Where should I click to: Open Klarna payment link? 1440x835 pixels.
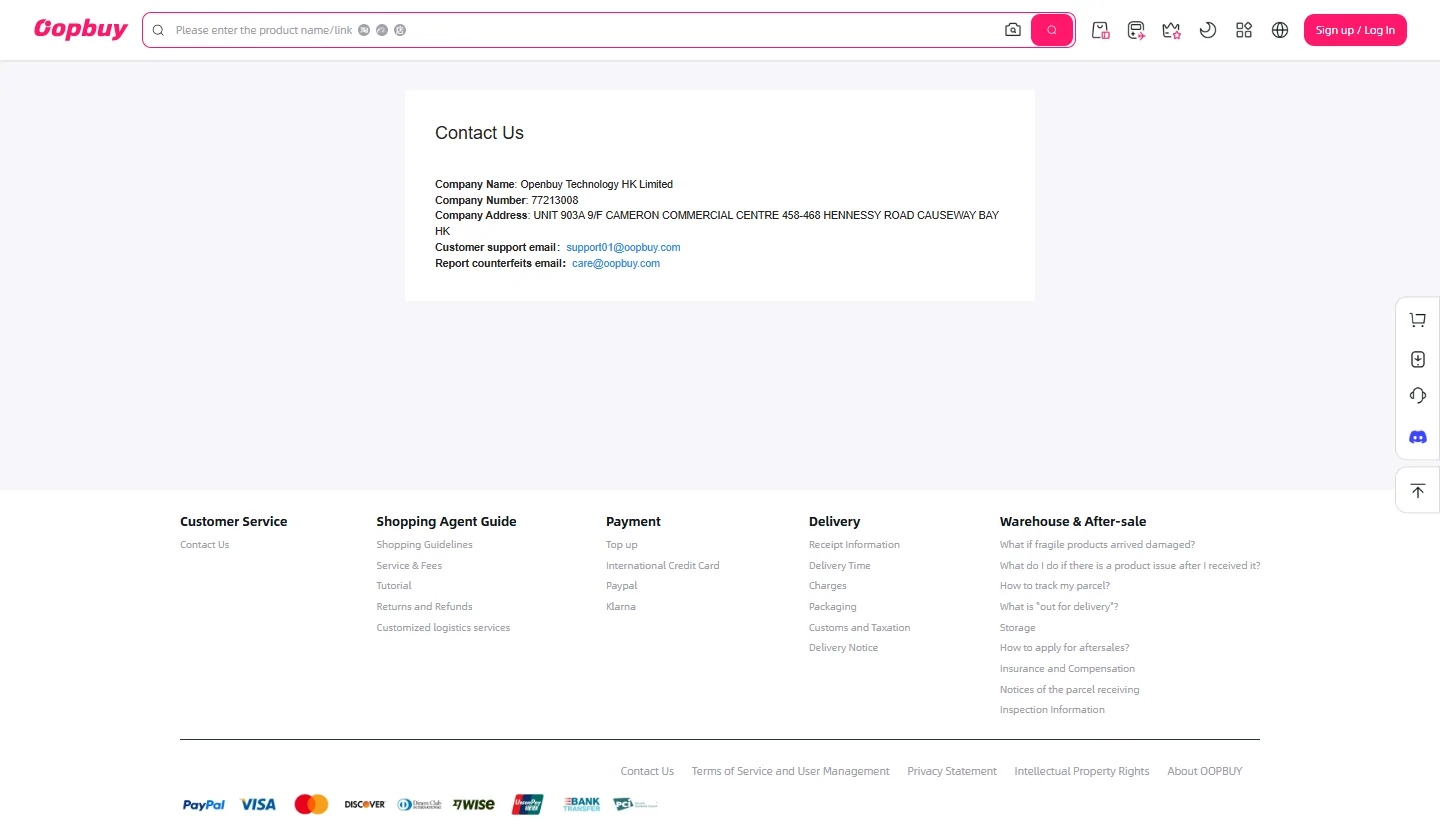[x=621, y=607]
